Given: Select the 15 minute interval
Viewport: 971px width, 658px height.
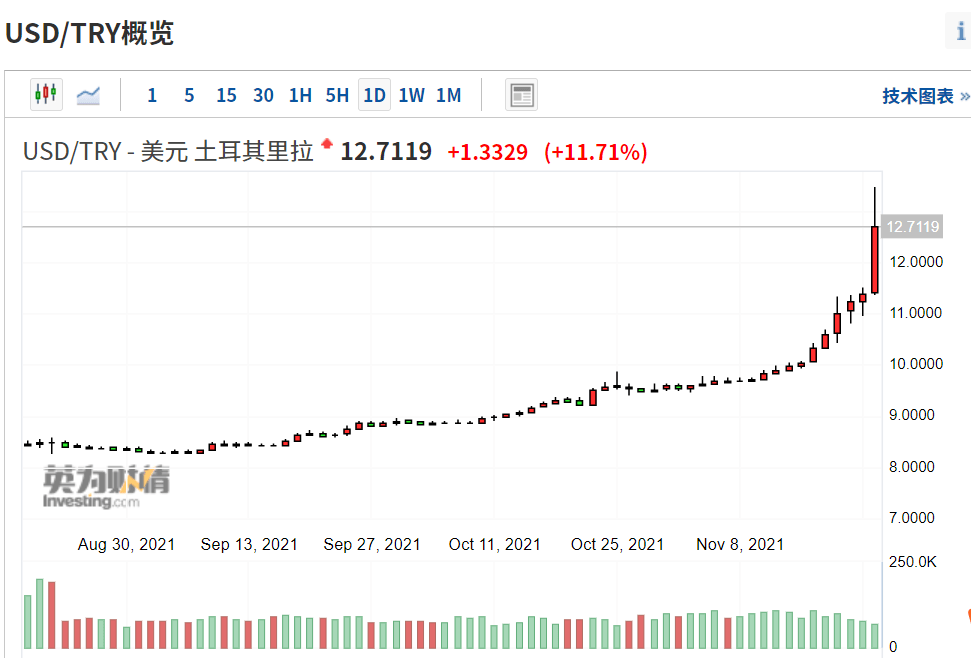Looking at the screenshot, I should tap(226, 95).
